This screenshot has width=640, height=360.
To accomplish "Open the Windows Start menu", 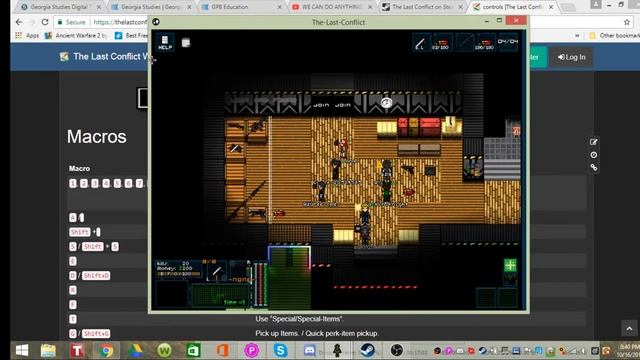I will 22,350.
